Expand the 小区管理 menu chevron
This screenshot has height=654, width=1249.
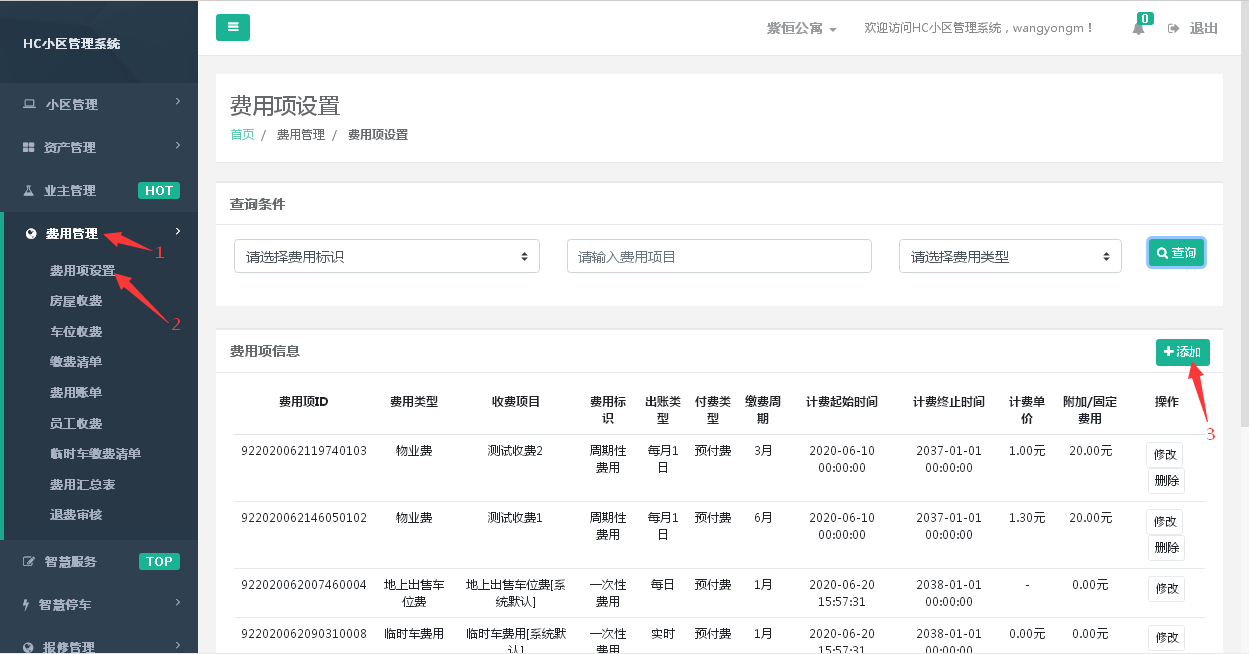point(178,101)
